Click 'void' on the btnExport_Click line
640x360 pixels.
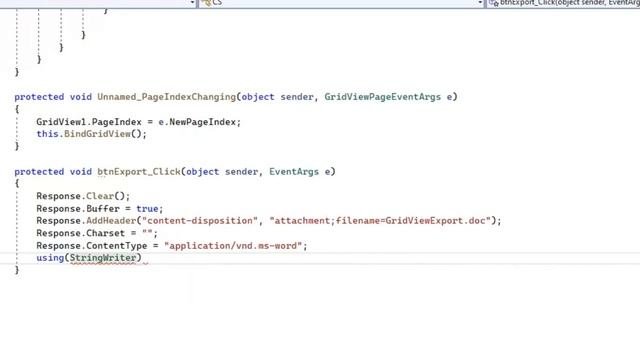pyautogui.click(x=80, y=172)
